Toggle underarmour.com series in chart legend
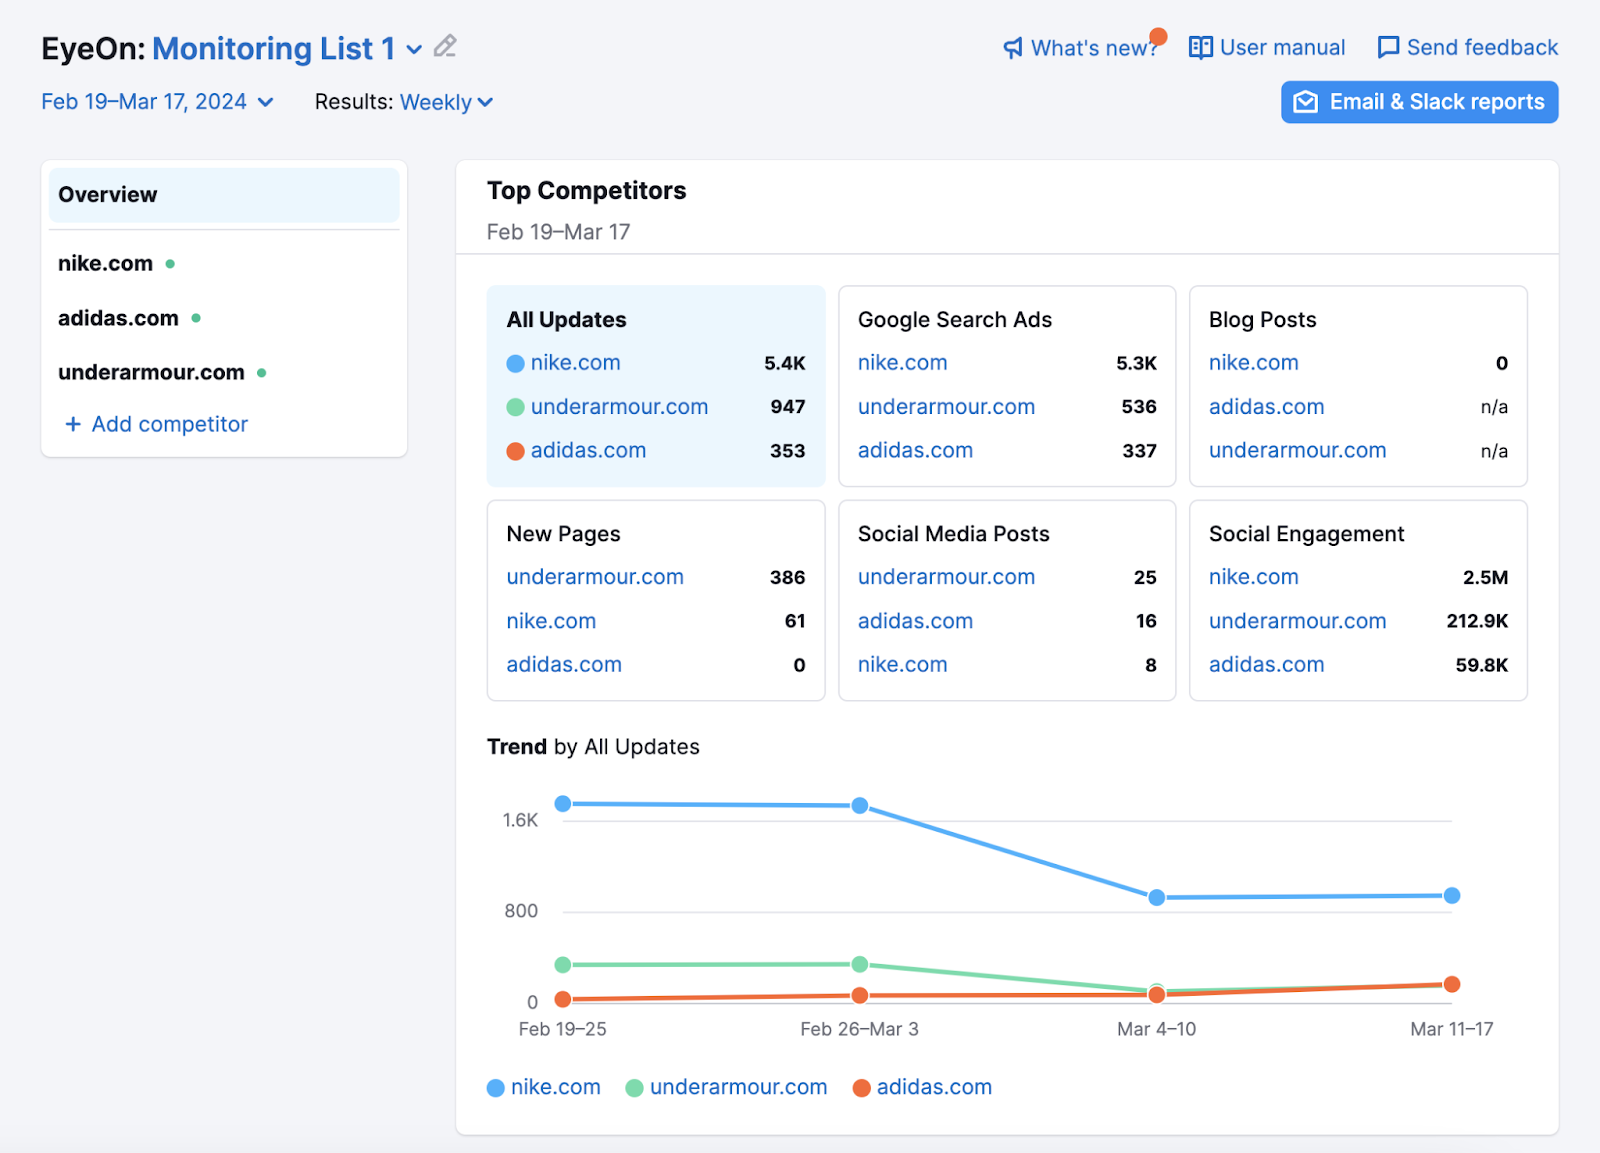Screen dimensions: 1600x1153 738,1087
